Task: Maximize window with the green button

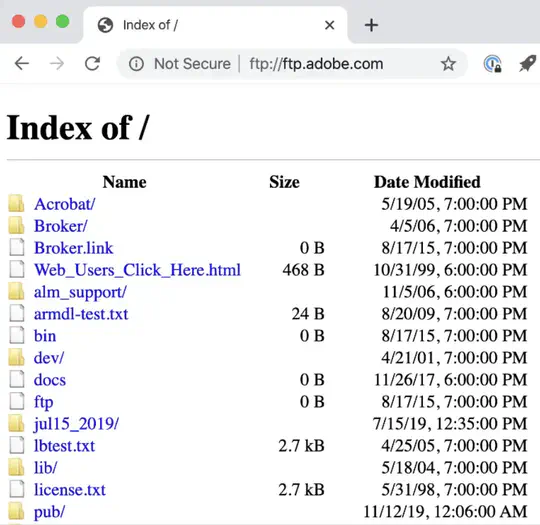Action: (63, 21)
